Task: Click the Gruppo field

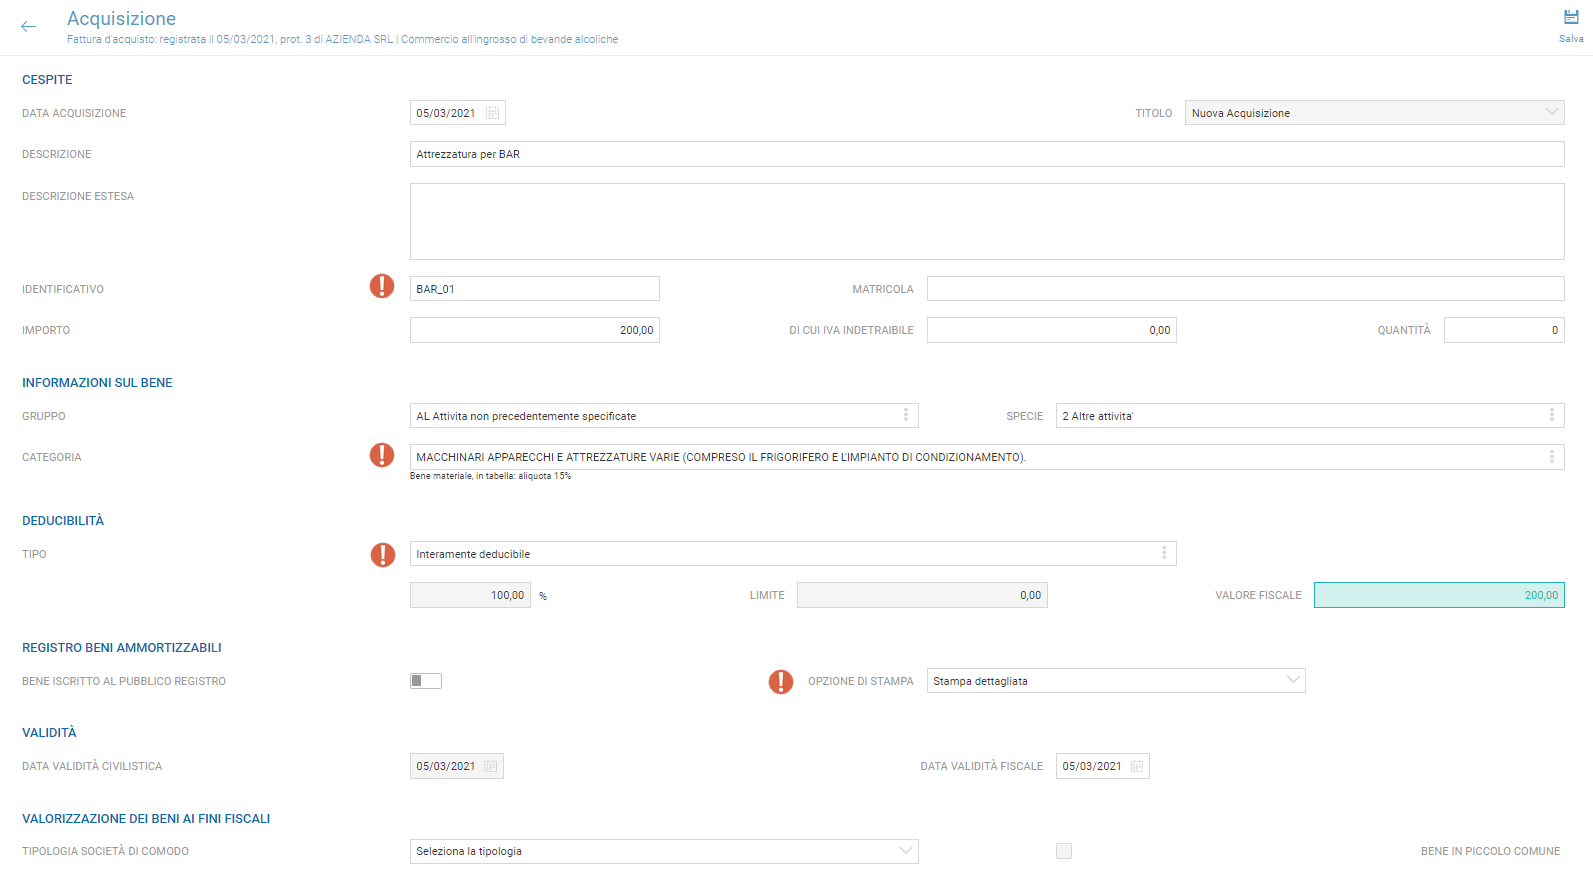Action: click(664, 416)
